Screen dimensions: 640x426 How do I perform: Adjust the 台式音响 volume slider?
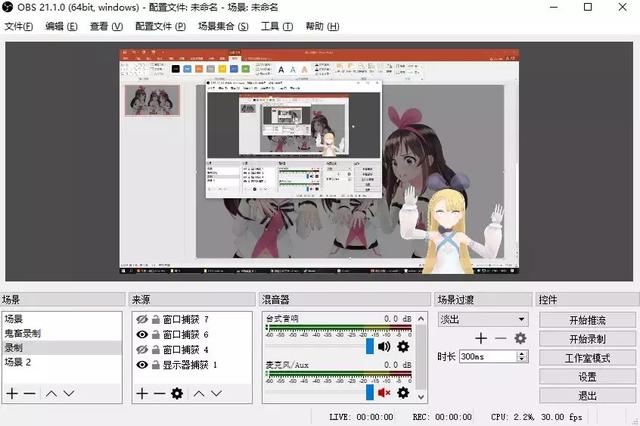[369, 346]
